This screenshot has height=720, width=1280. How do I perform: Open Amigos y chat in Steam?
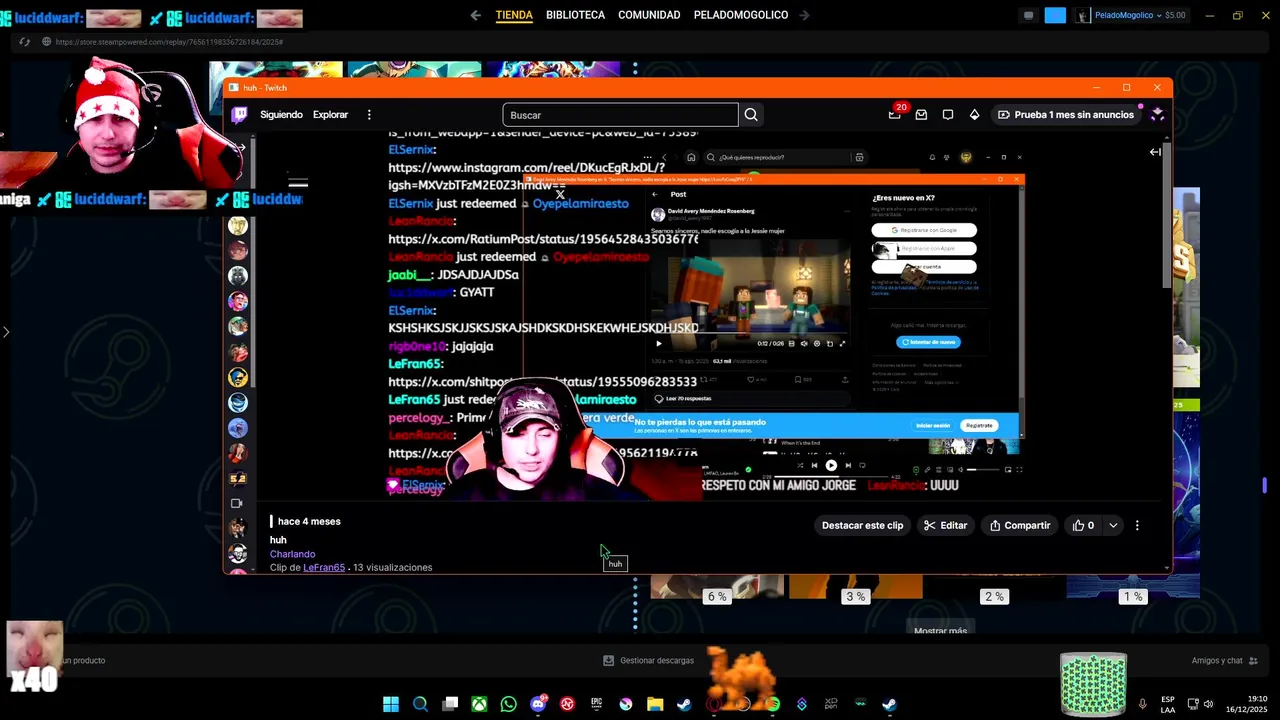(x=1223, y=660)
